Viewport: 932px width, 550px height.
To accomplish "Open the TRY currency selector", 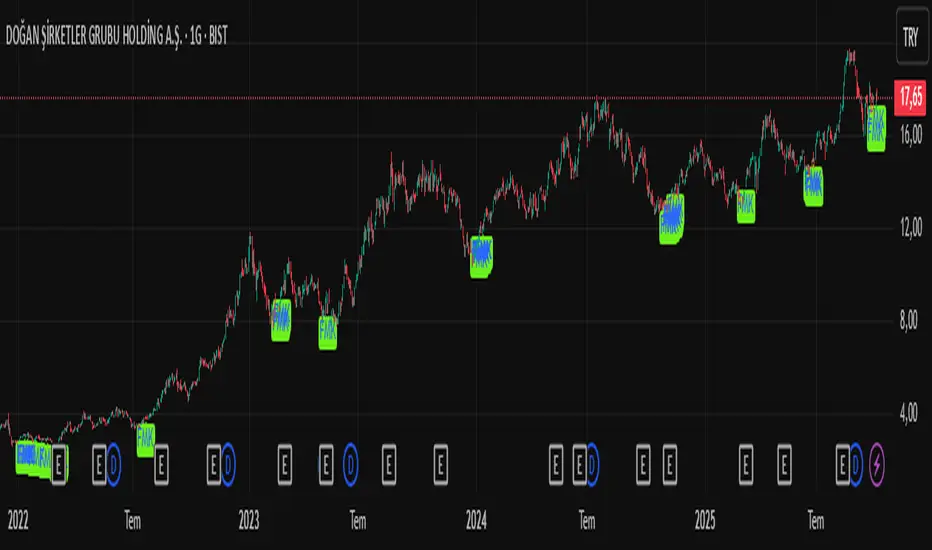I will 912,36.
